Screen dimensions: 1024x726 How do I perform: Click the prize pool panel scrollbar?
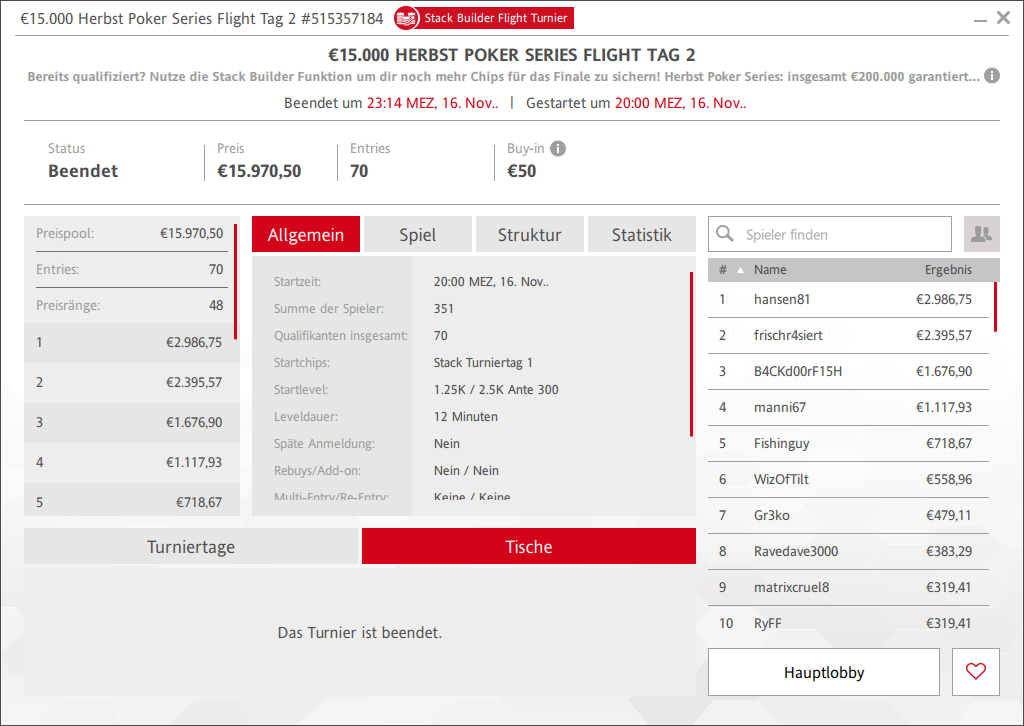pyautogui.click(x=235, y=282)
